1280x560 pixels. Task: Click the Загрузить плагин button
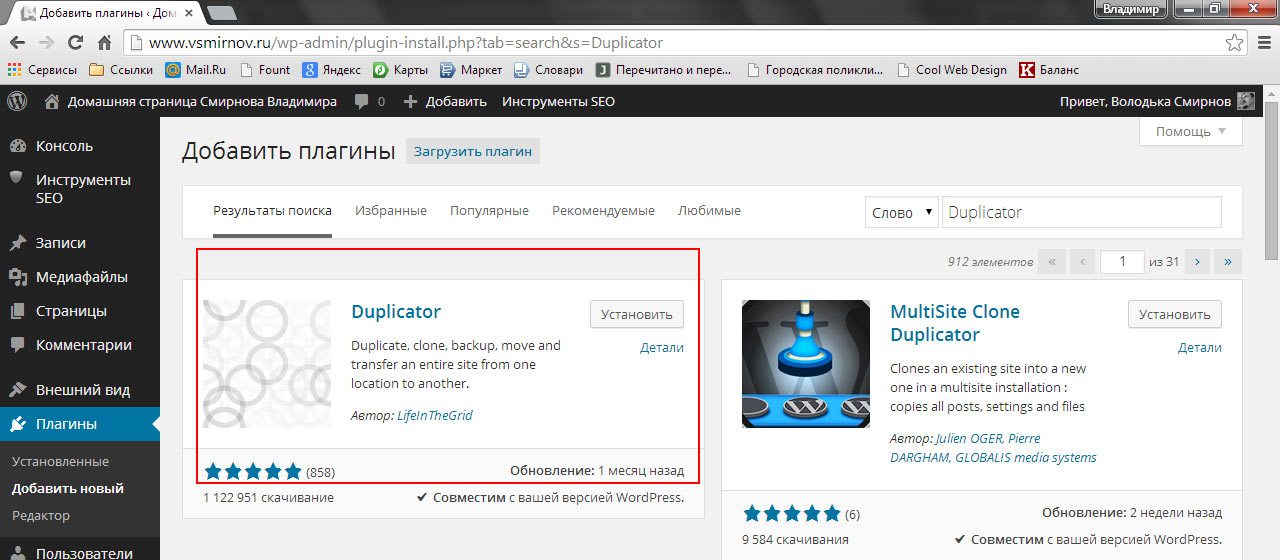coord(473,152)
